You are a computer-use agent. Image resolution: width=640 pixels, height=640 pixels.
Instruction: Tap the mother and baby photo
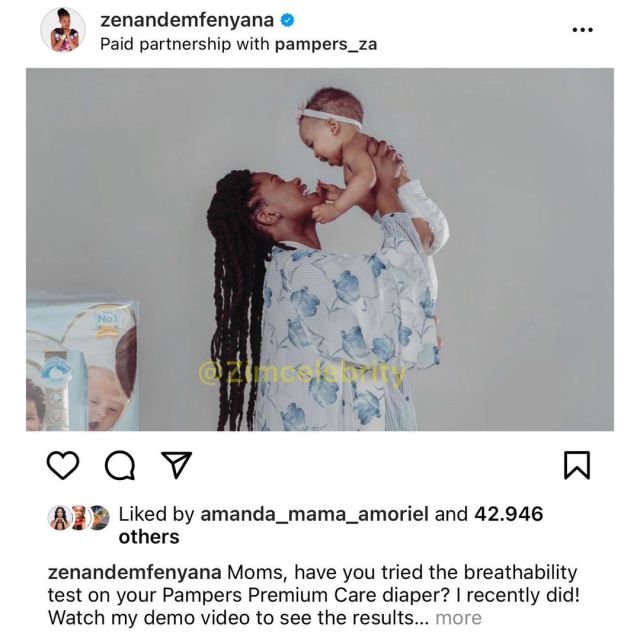click(x=320, y=249)
